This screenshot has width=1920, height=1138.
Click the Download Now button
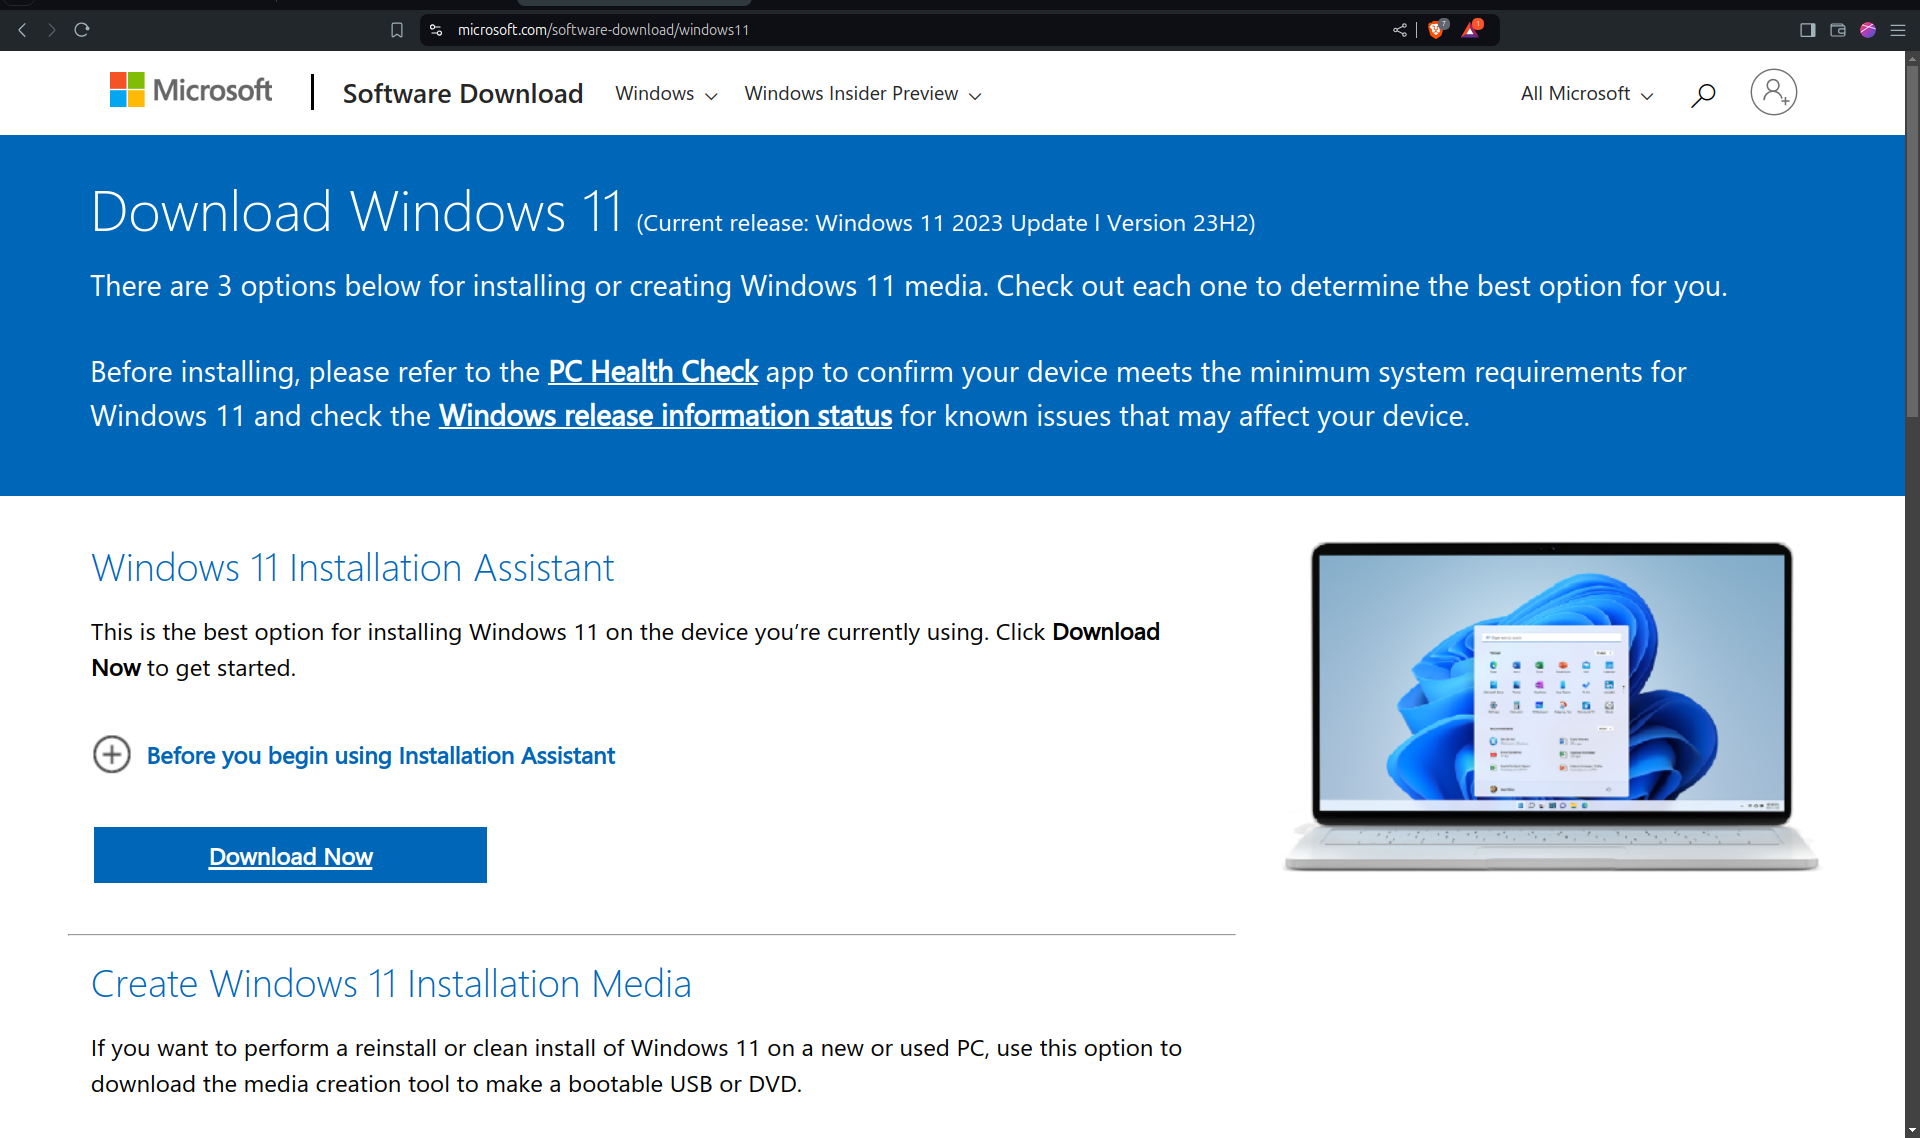[x=290, y=855]
